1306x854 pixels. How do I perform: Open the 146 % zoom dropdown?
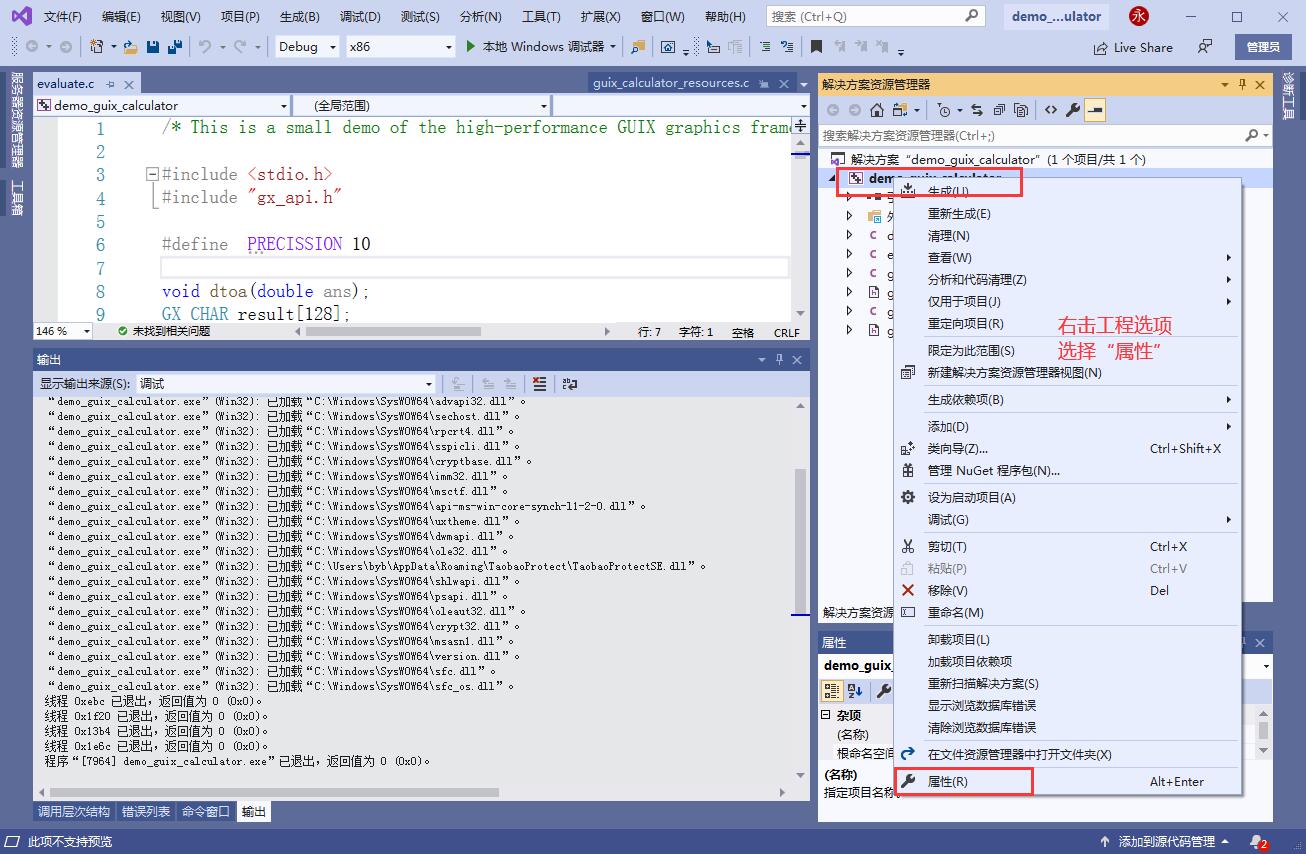pos(63,331)
